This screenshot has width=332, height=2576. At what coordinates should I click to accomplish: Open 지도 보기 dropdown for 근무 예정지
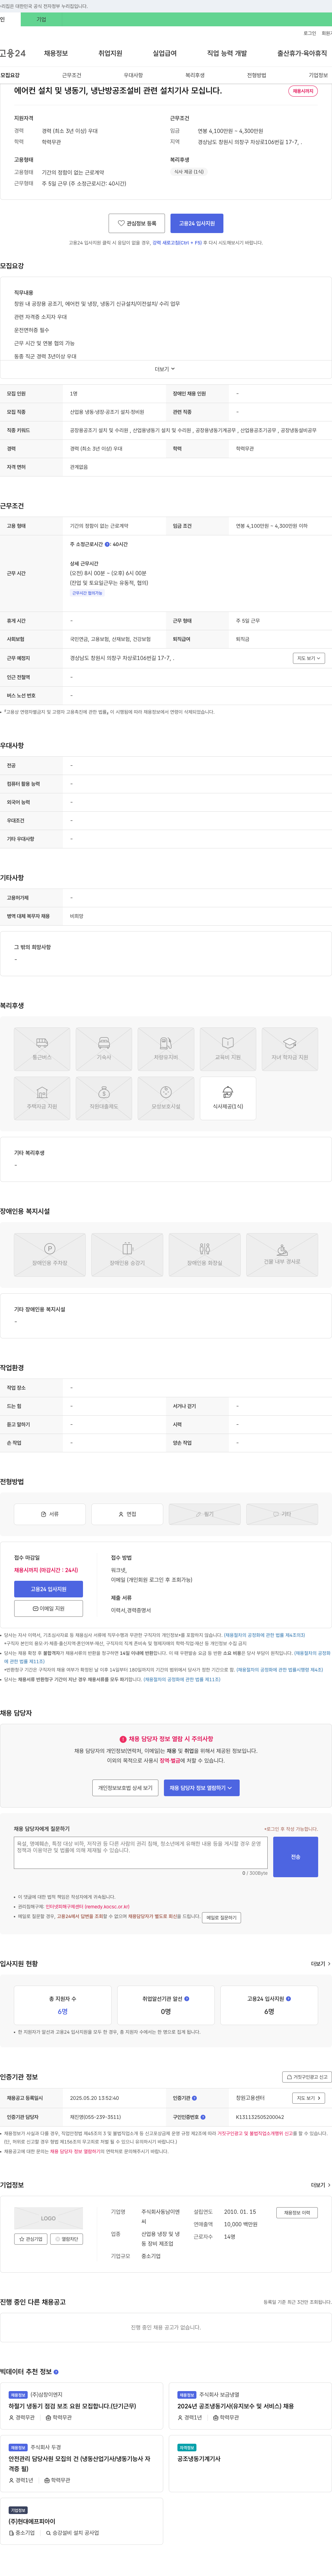click(309, 658)
